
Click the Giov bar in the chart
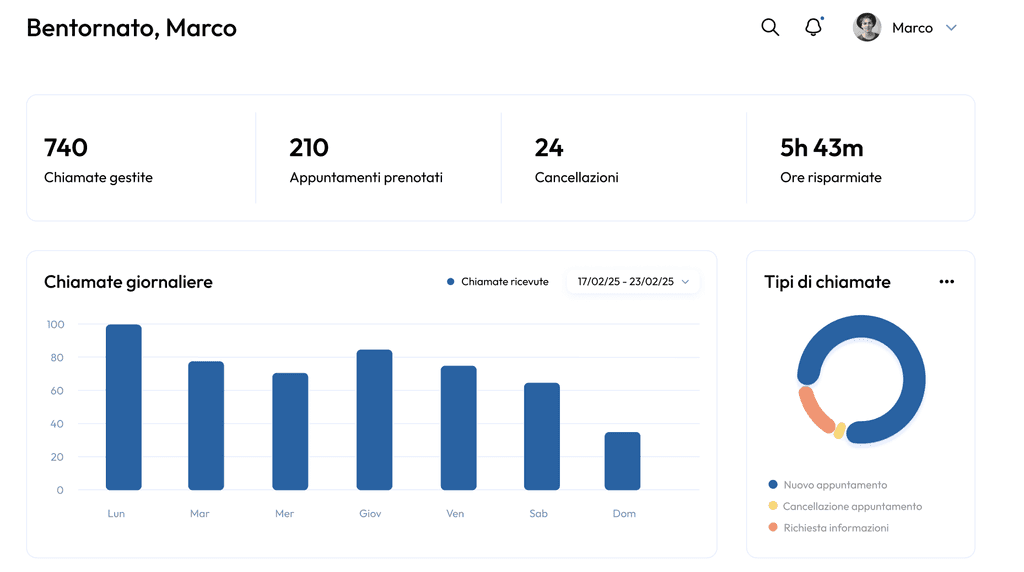coord(374,419)
